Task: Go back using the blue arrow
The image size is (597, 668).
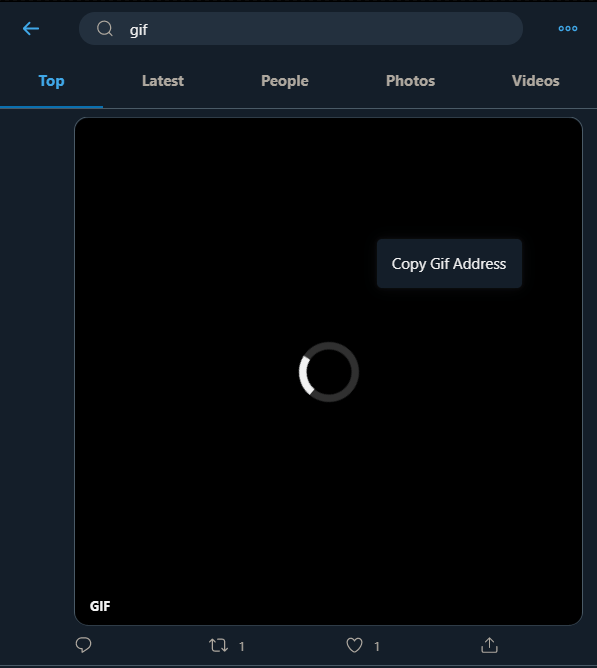Action: pos(31,29)
